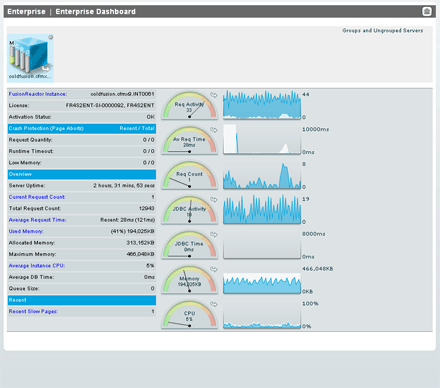440x388 pixels.
Task: Click the Allocated Memory value 313,152KB
Action: pyautogui.click(x=140, y=243)
